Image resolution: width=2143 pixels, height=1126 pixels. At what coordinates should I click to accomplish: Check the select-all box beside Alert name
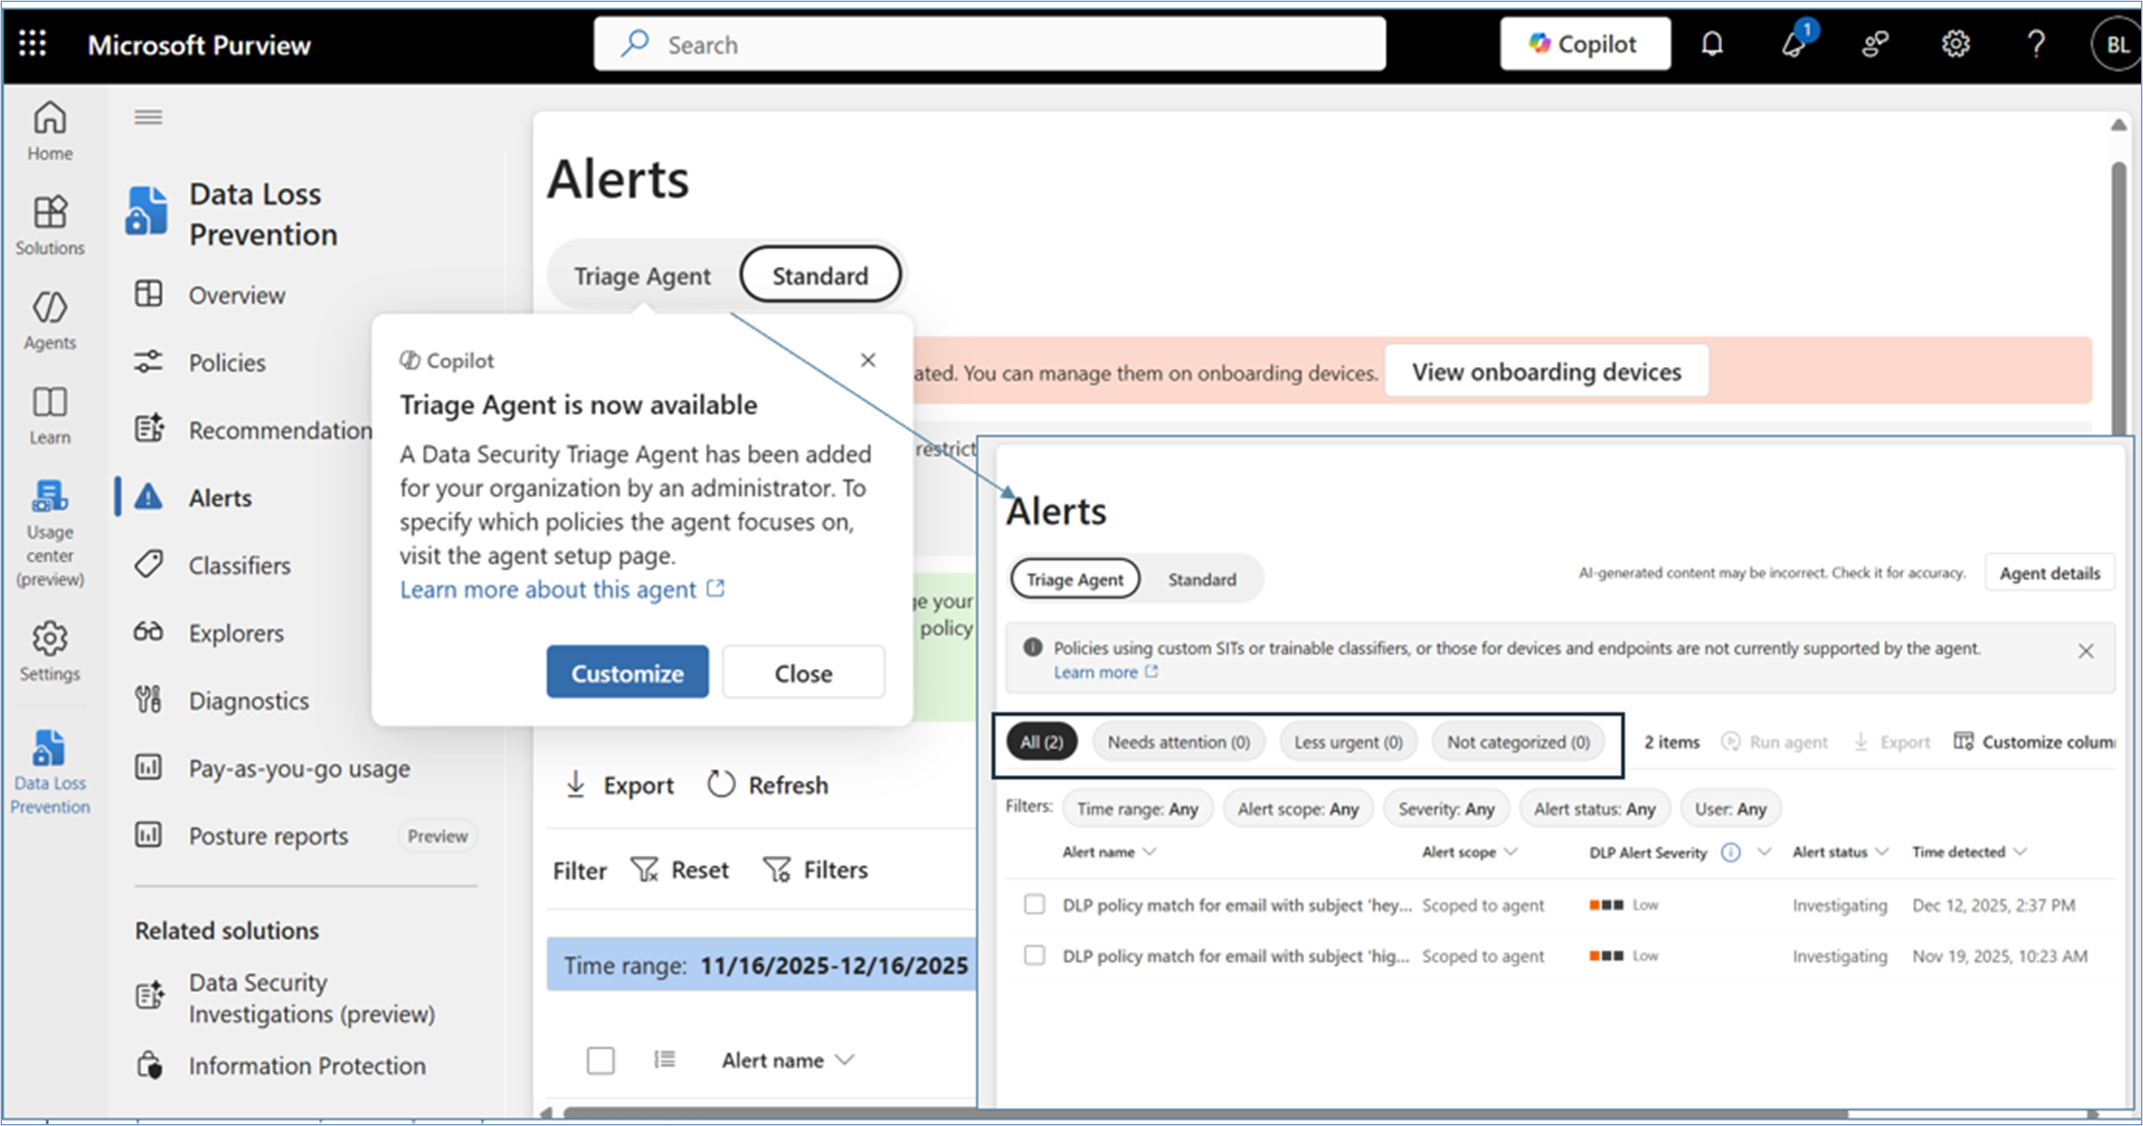pyautogui.click(x=600, y=1060)
